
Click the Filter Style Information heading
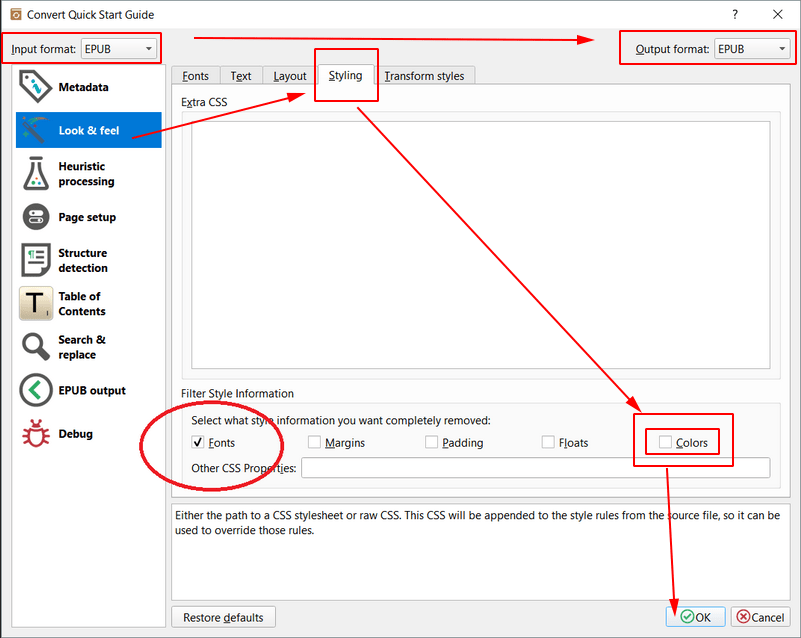(x=237, y=393)
